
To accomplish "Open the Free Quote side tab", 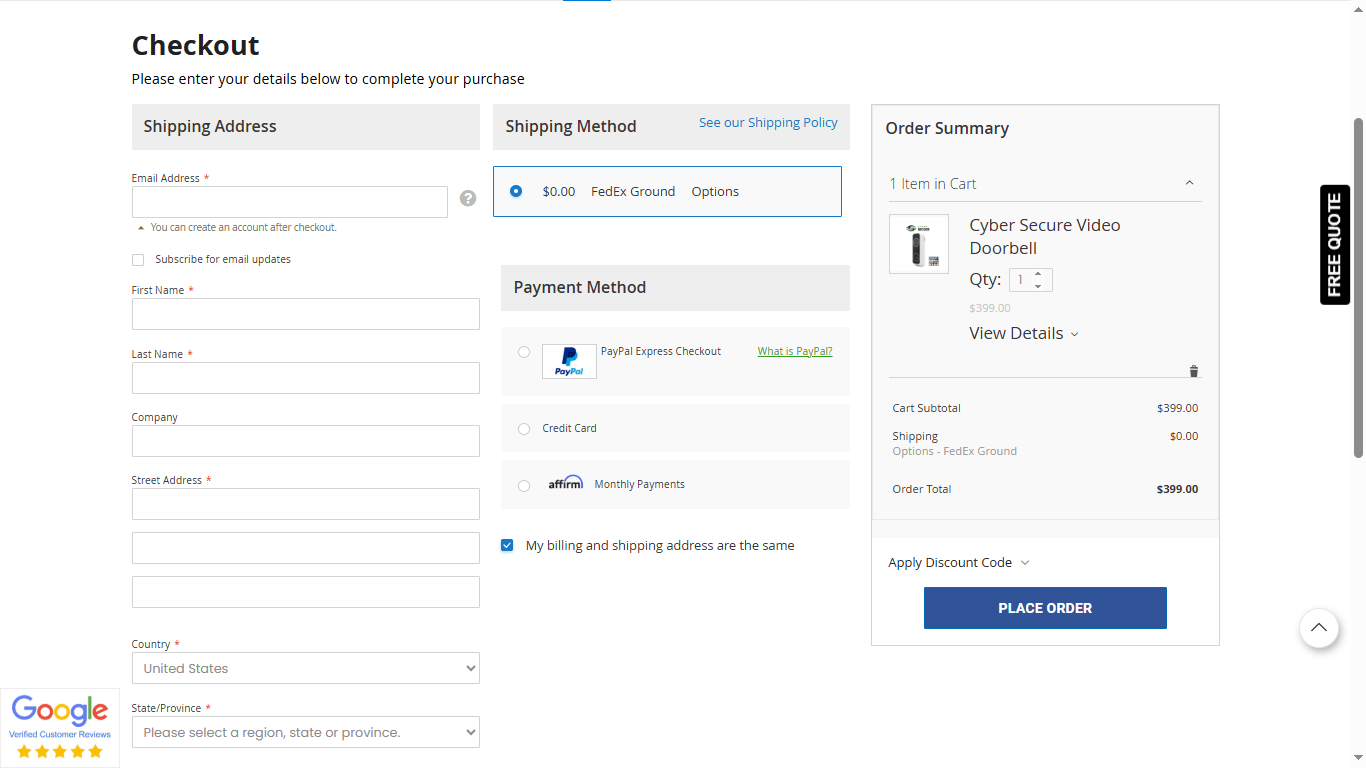I will [1335, 245].
